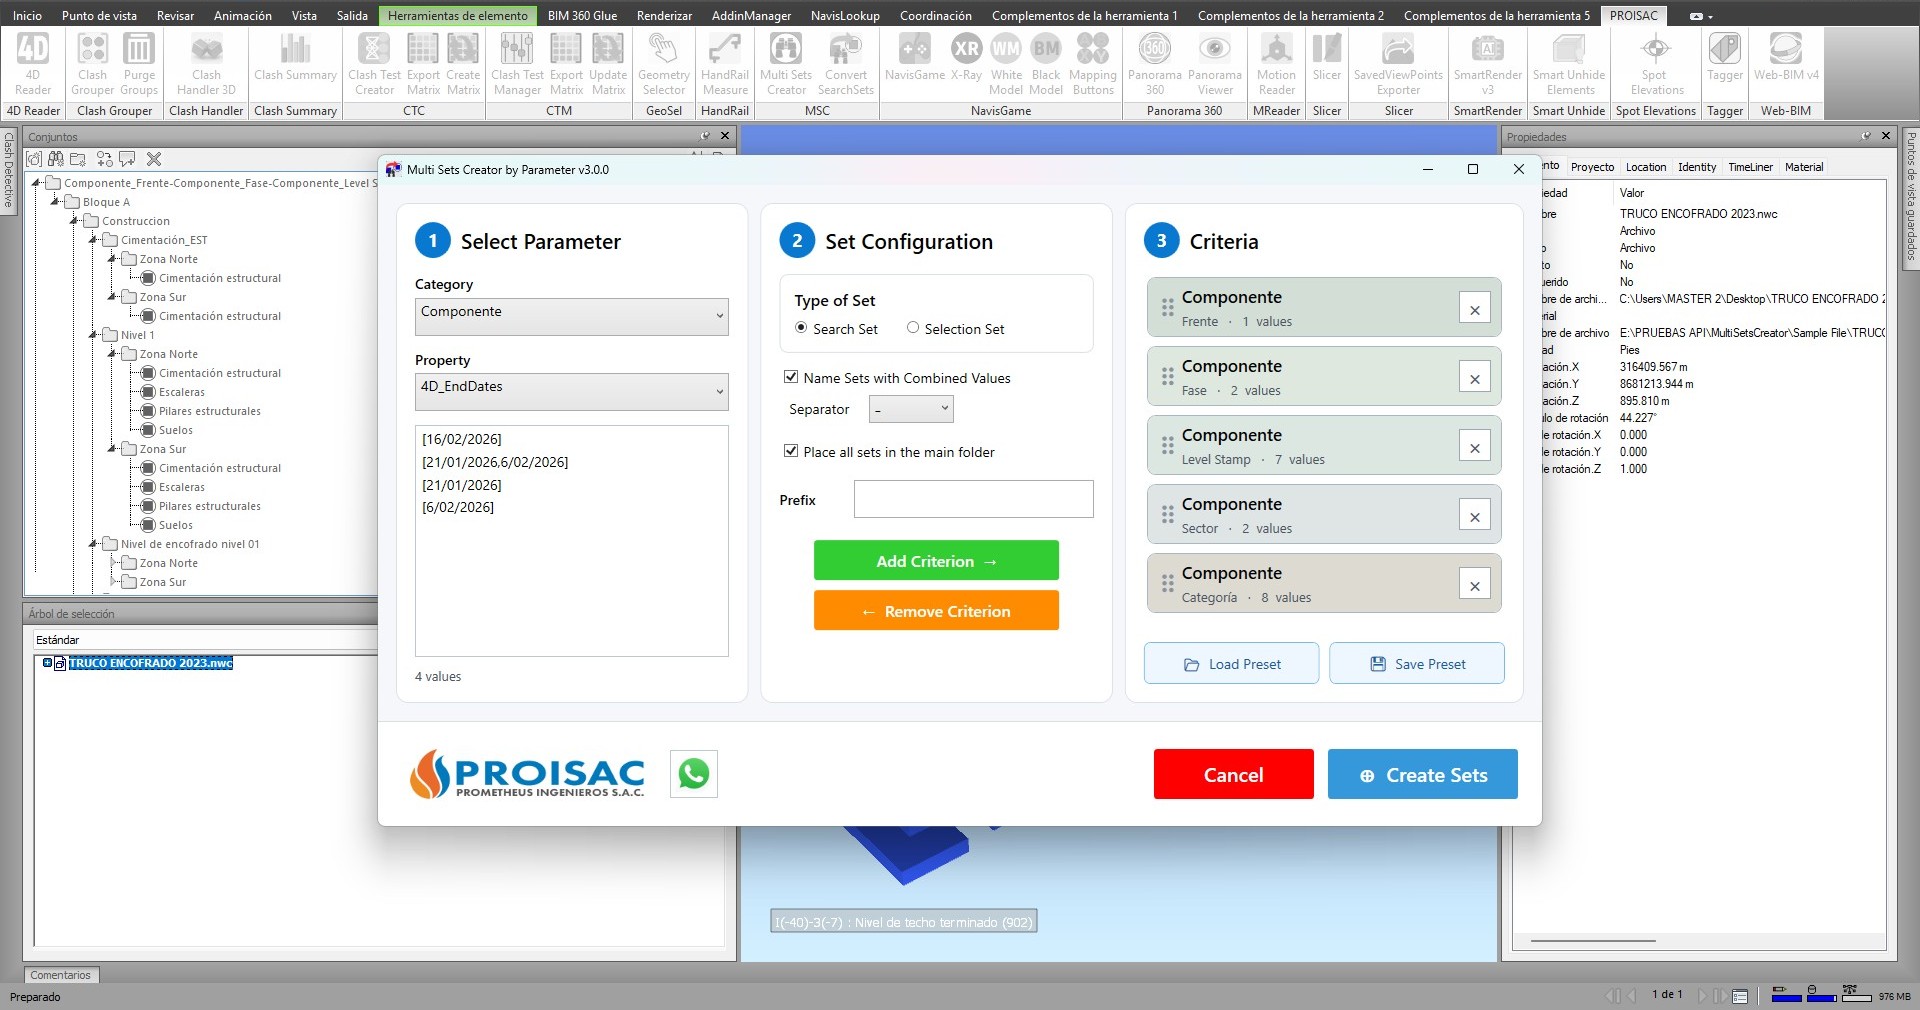Open the Category dropdown

[x=572, y=316]
